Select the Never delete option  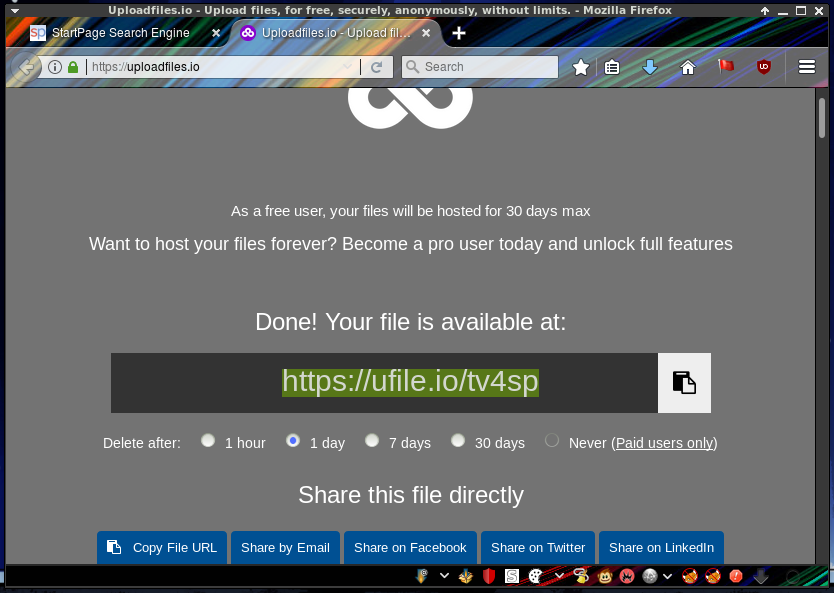point(552,440)
